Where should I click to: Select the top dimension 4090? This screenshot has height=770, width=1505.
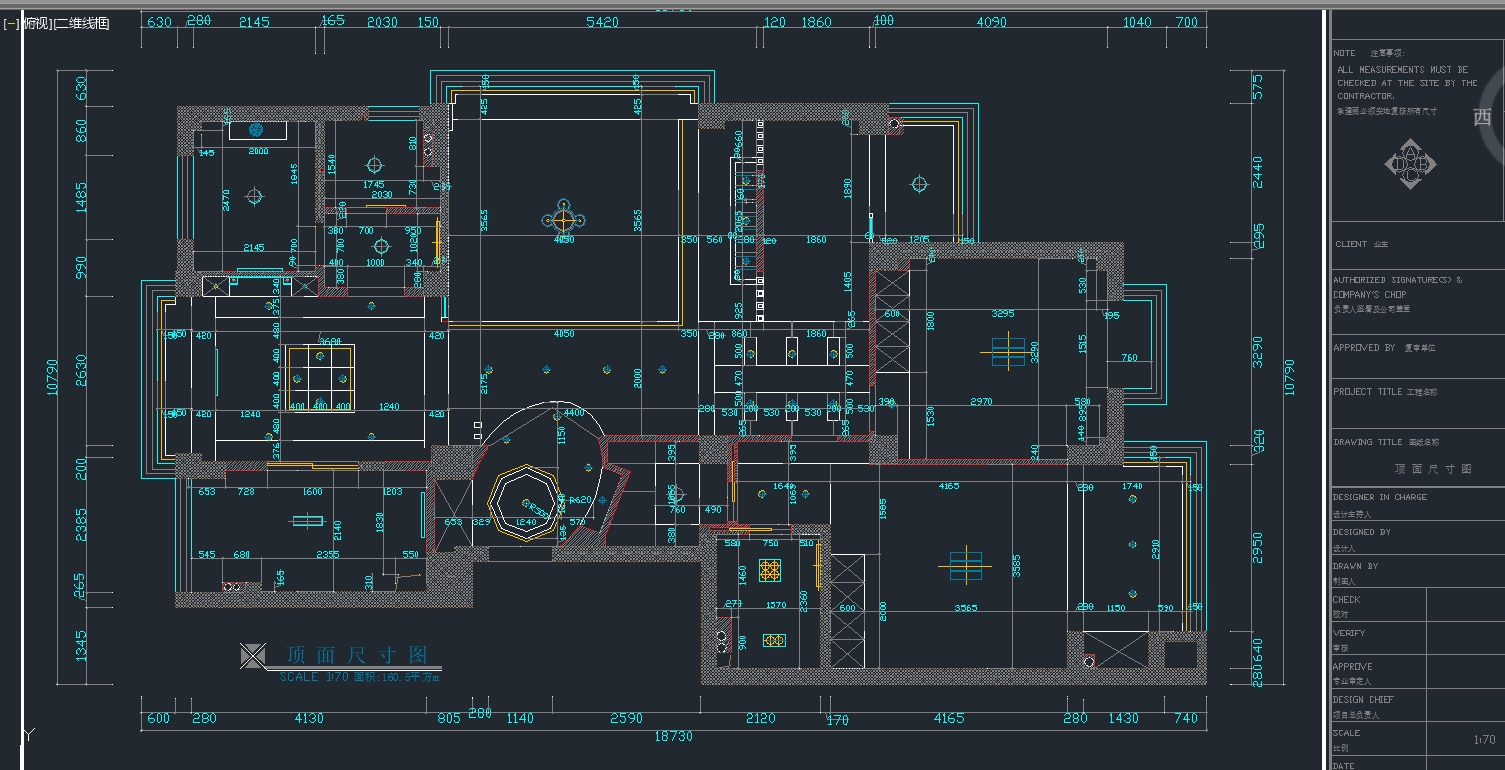pos(990,21)
